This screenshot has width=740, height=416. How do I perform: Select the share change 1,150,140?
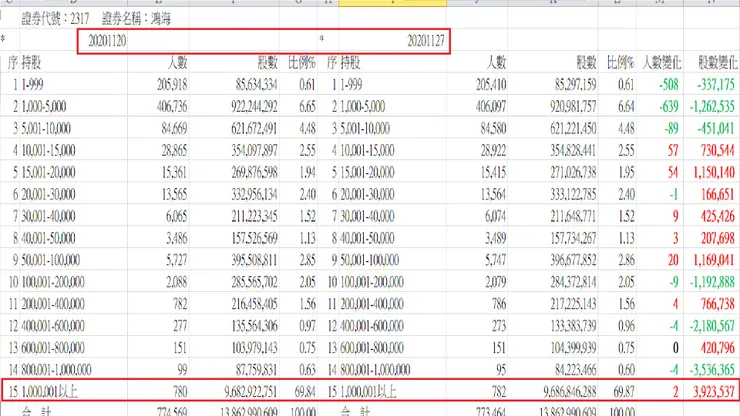click(x=714, y=172)
